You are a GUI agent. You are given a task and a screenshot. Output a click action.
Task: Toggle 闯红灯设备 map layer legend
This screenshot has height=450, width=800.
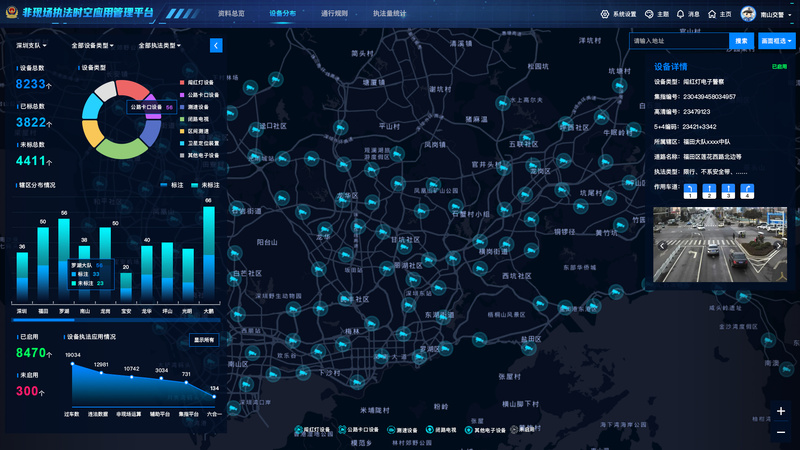(x=312, y=430)
